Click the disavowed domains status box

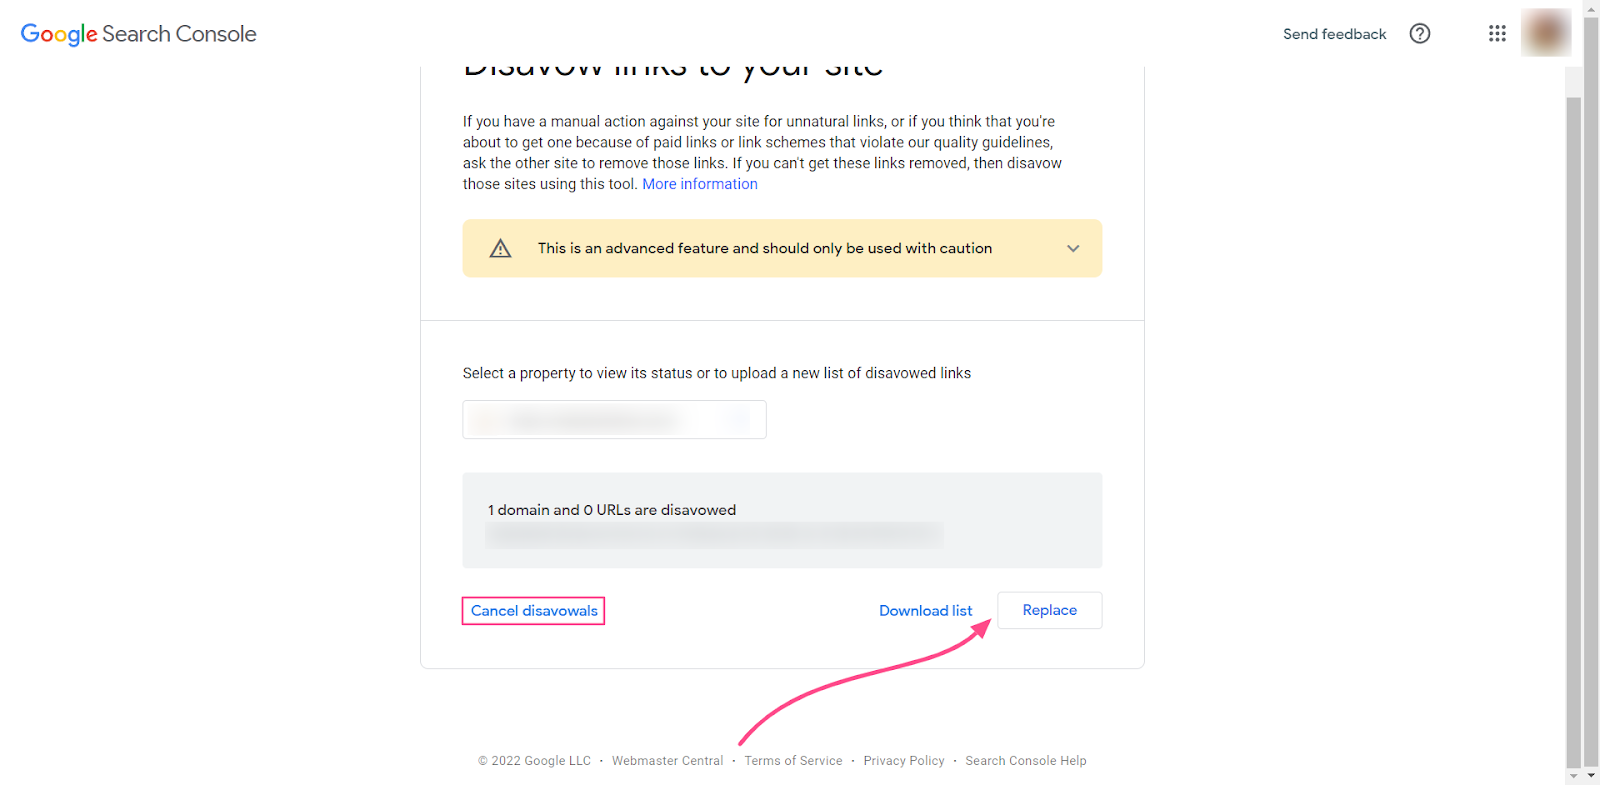point(782,520)
